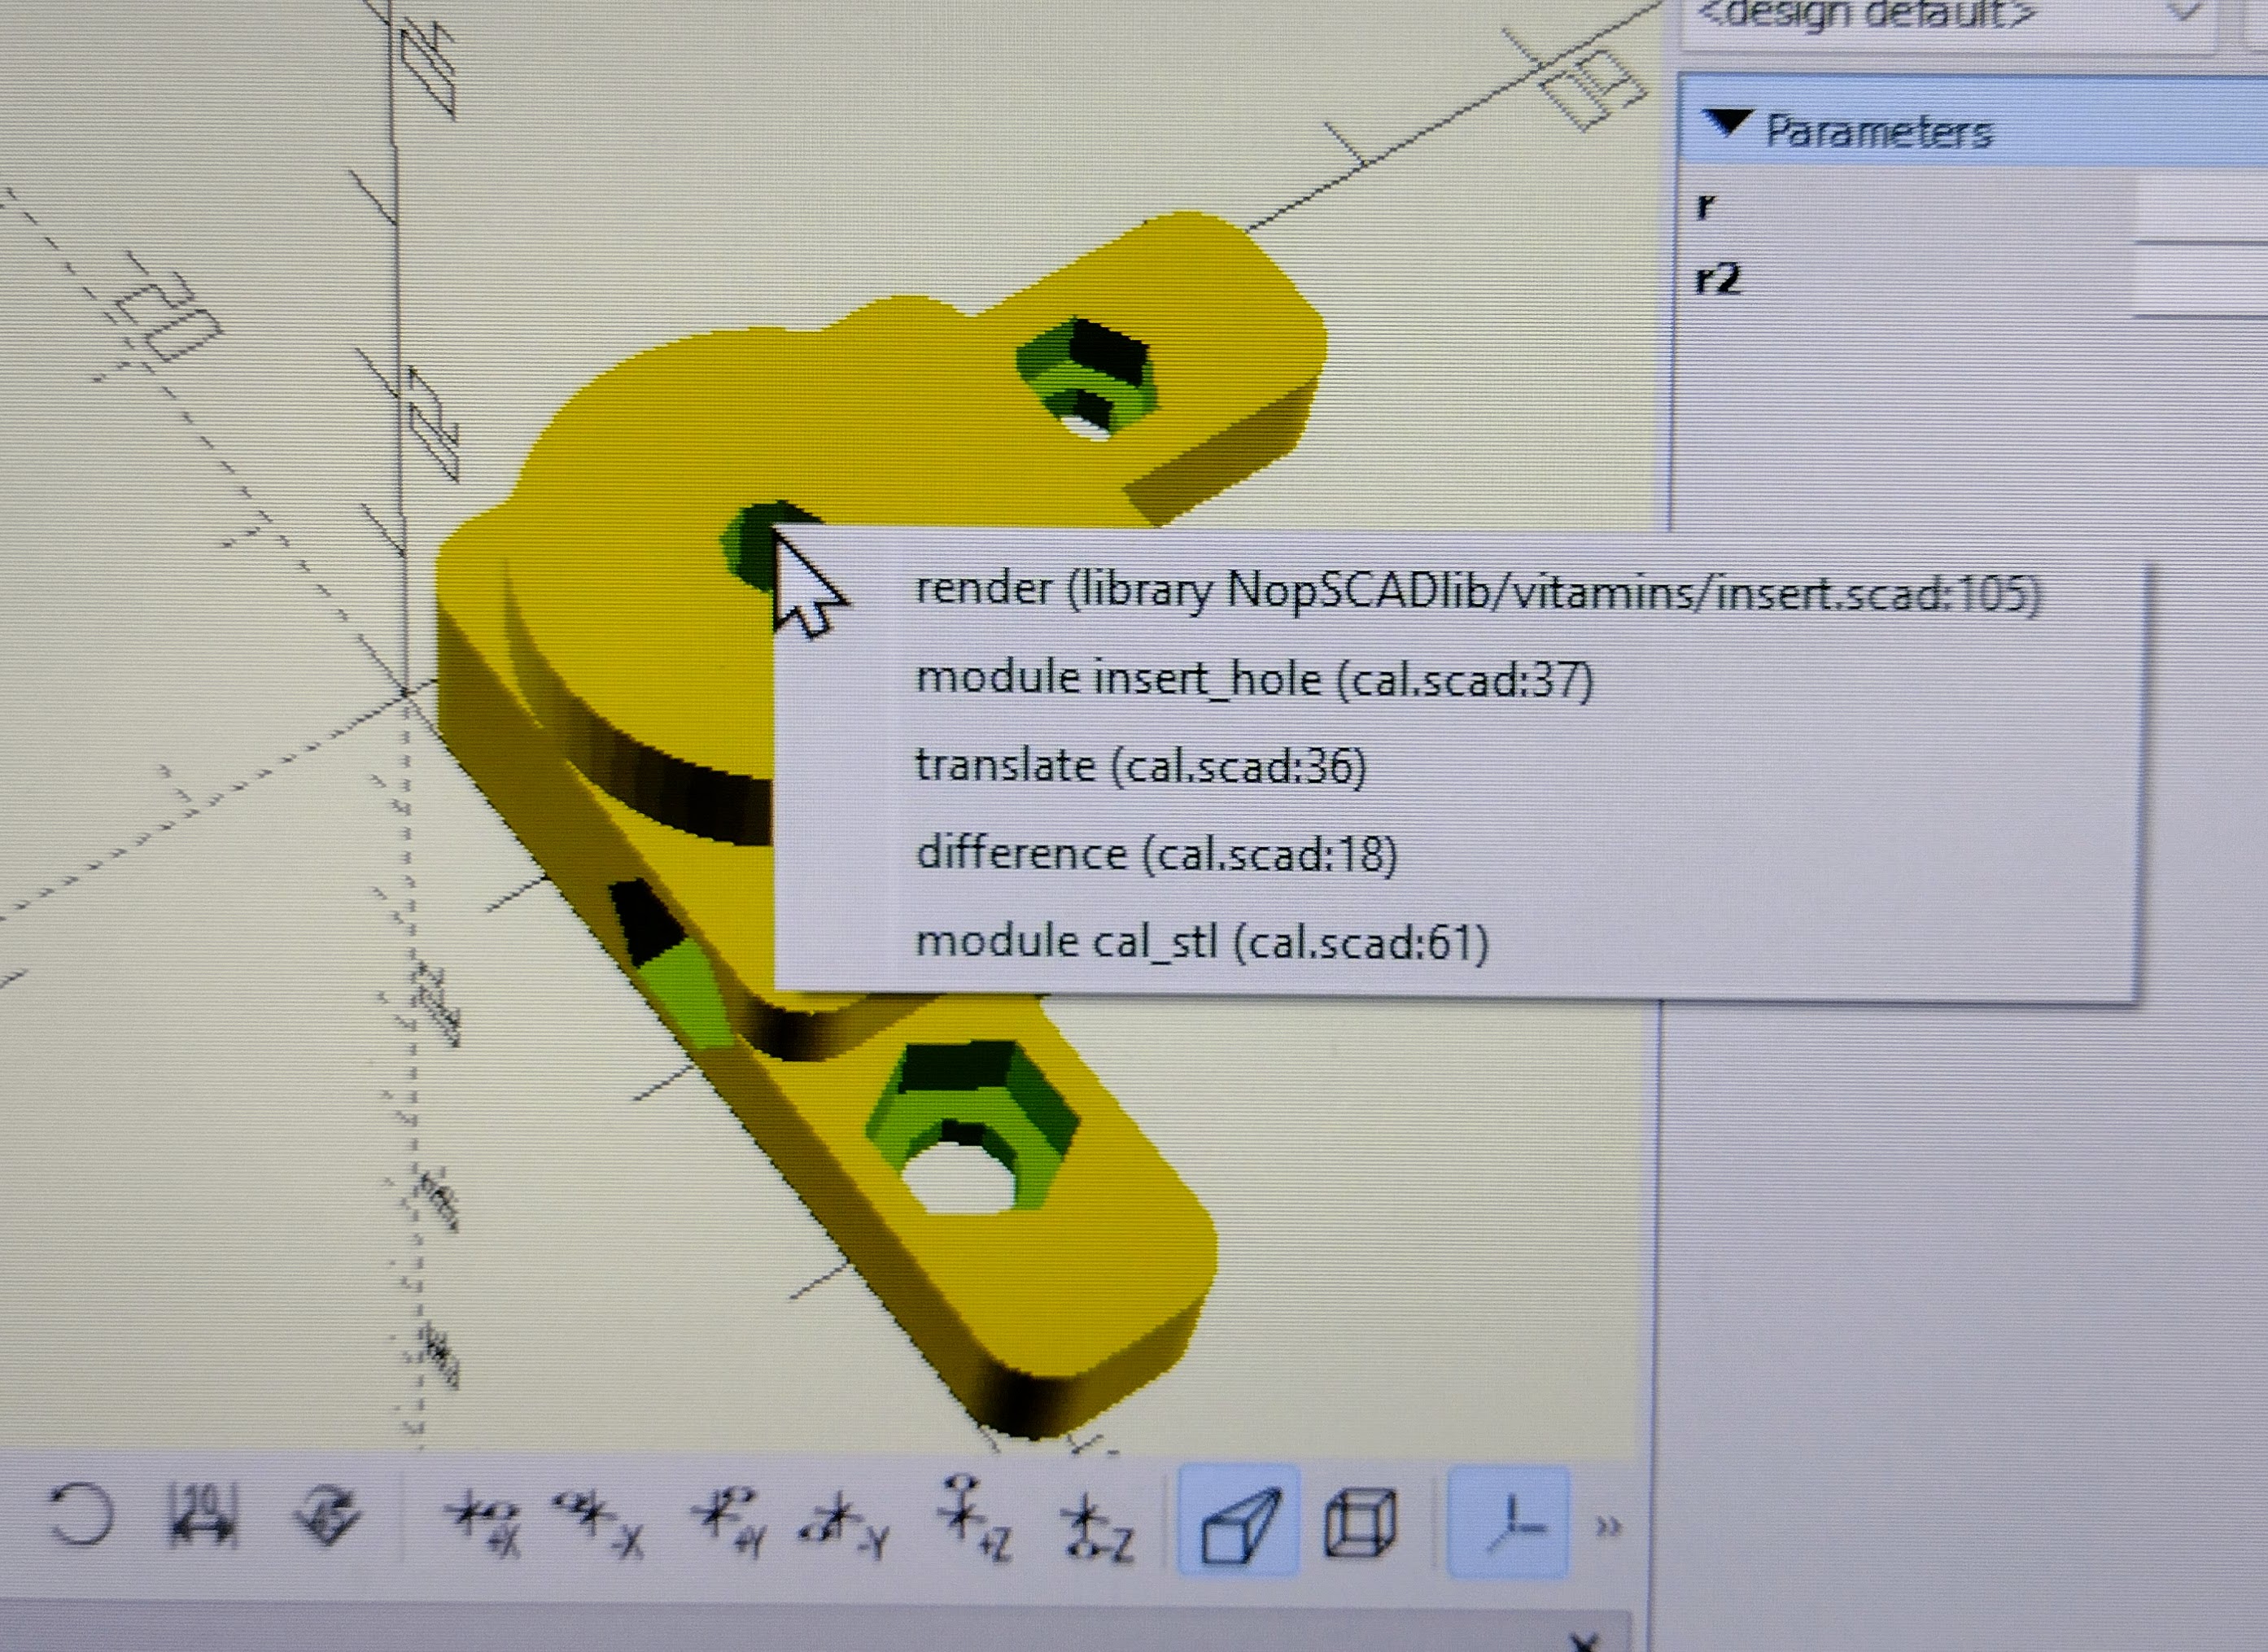Jump to translate (cal.scad:36) entry
The height and width of the screenshot is (1652, 2268).
click(x=1140, y=767)
